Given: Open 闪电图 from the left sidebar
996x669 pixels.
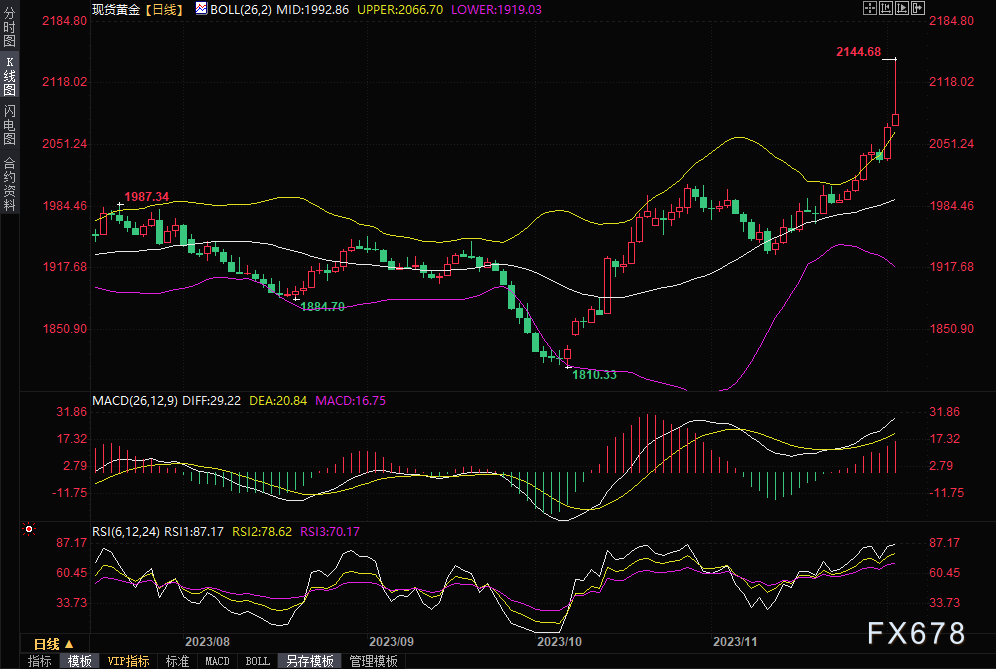Looking at the screenshot, I should (x=9, y=124).
